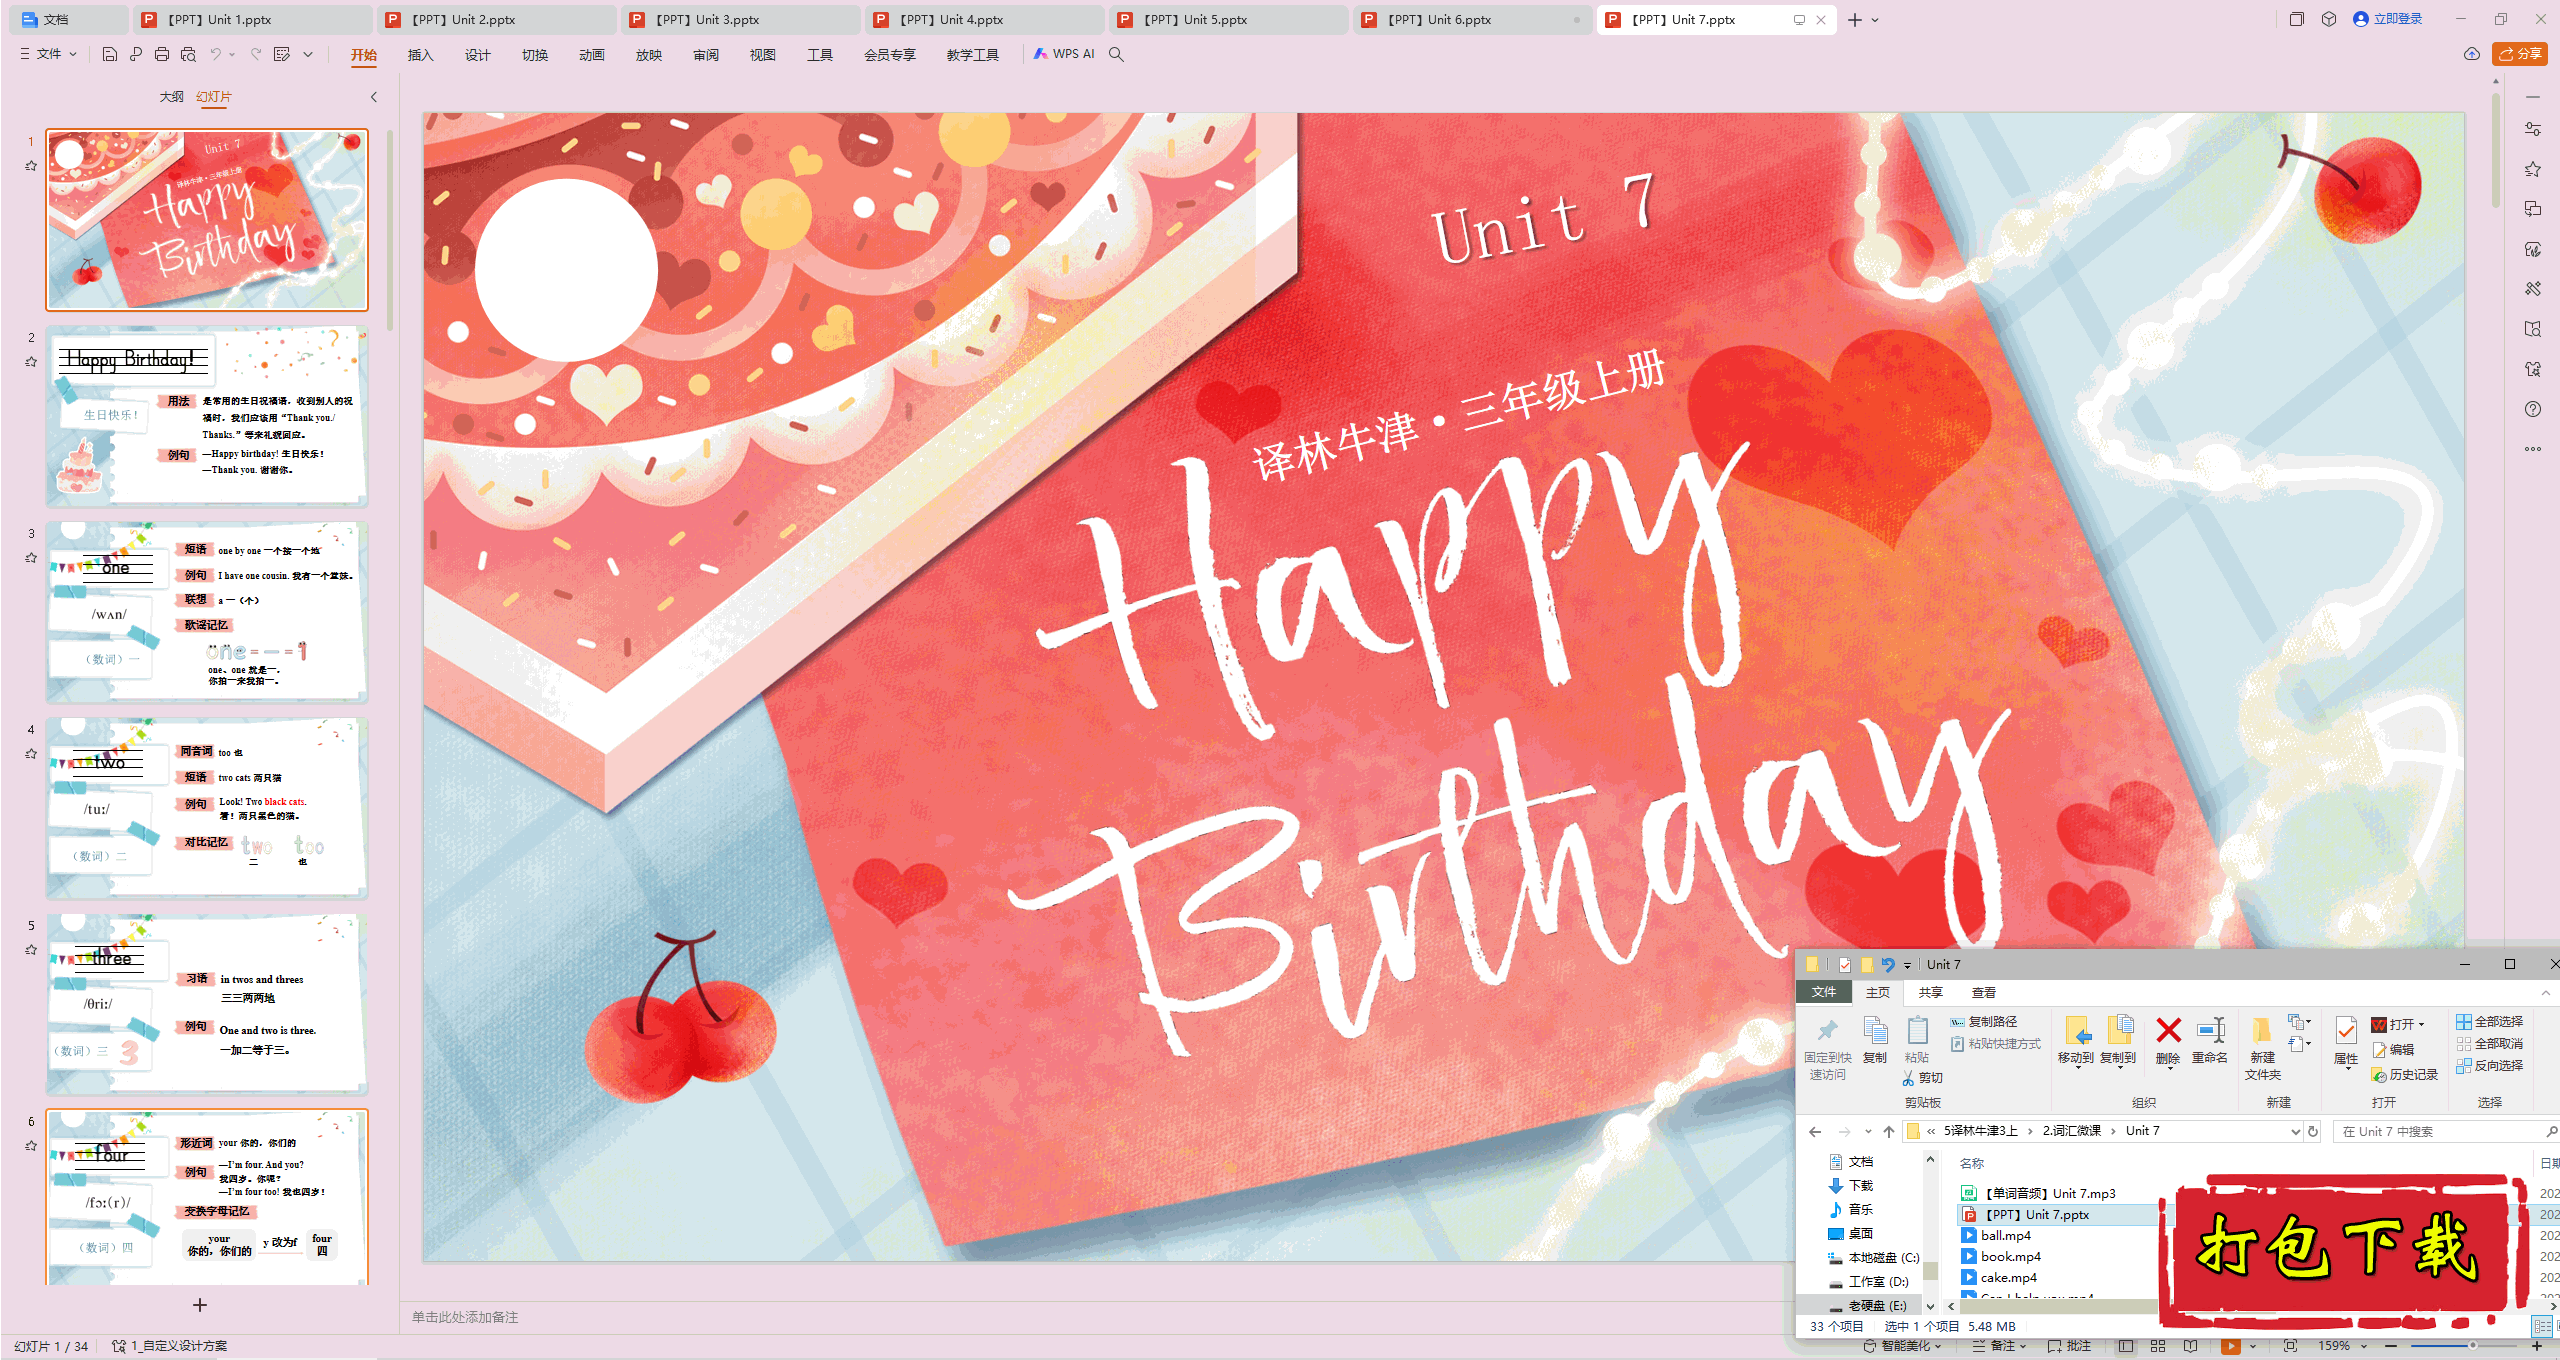Click Rename icon in Explorer ribbon
2560x1360 pixels.
click(x=2210, y=1040)
